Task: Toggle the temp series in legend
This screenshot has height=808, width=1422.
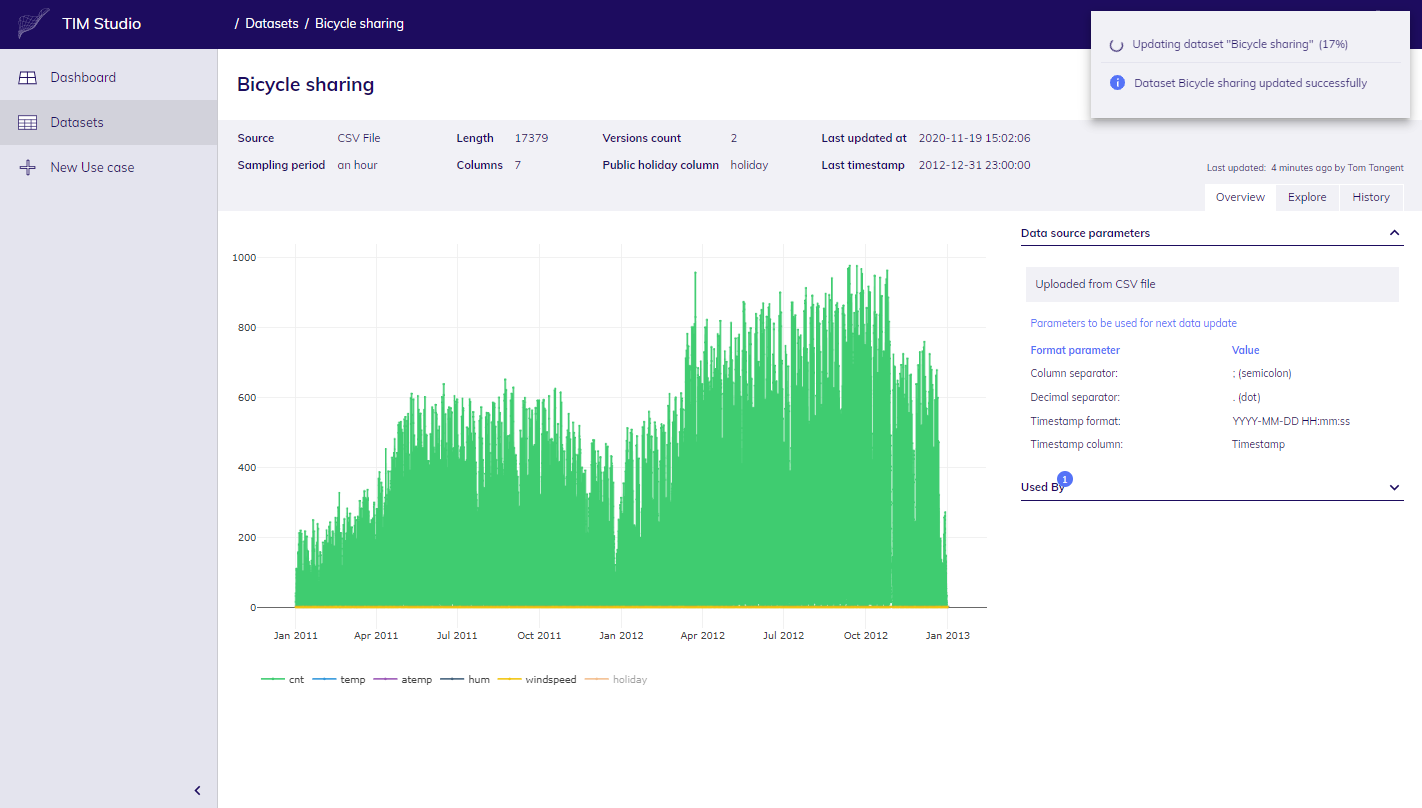Action: click(x=340, y=679)
